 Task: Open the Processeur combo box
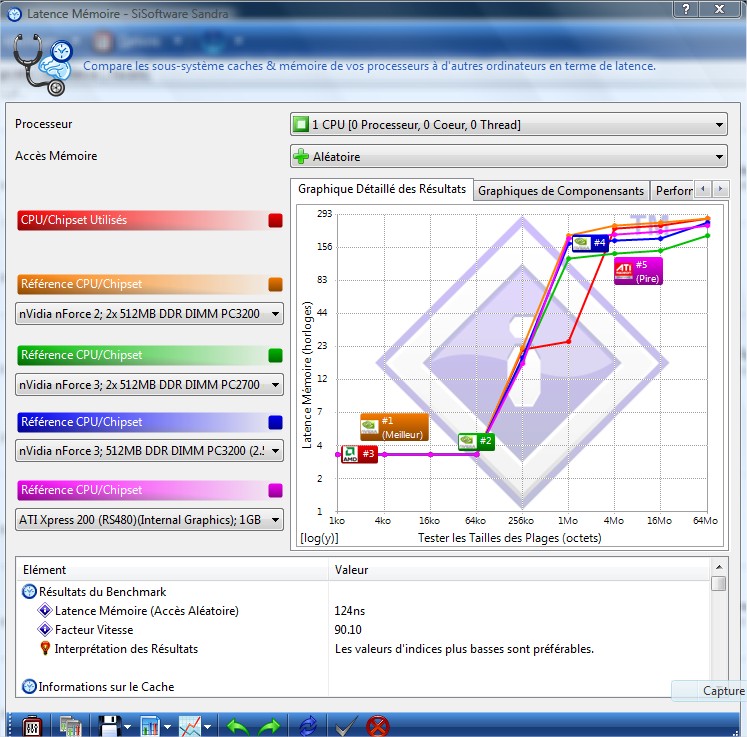pos(508,124)
